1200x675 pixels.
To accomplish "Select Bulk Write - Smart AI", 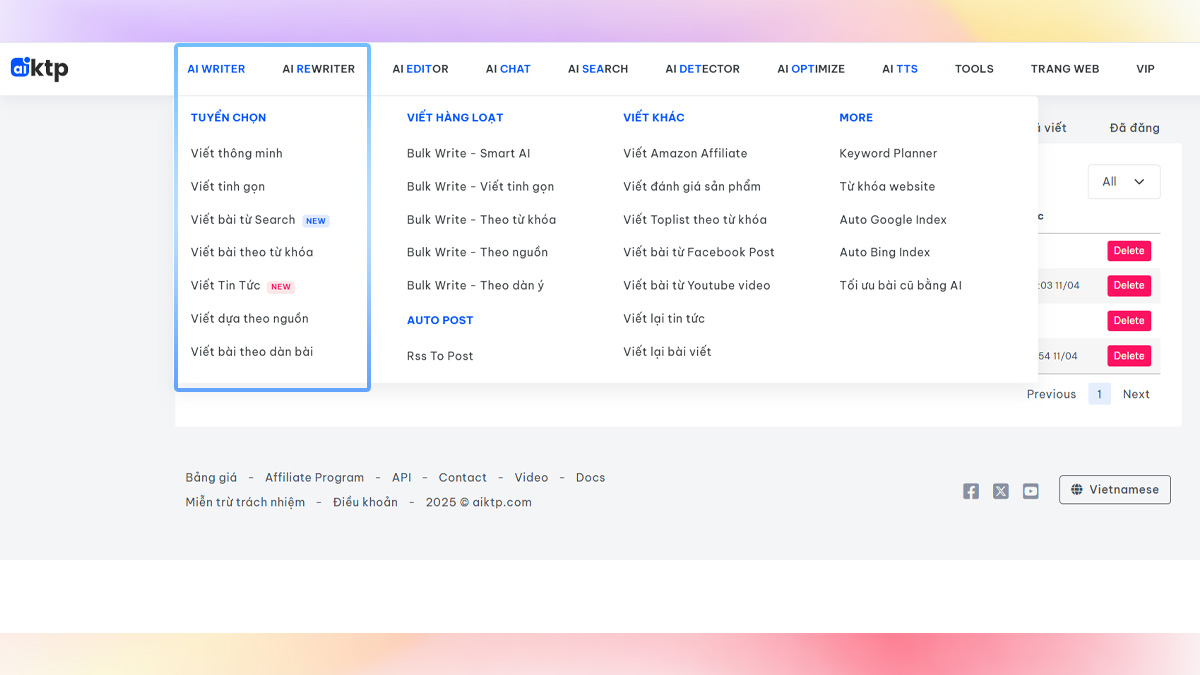I will point(468,153).
